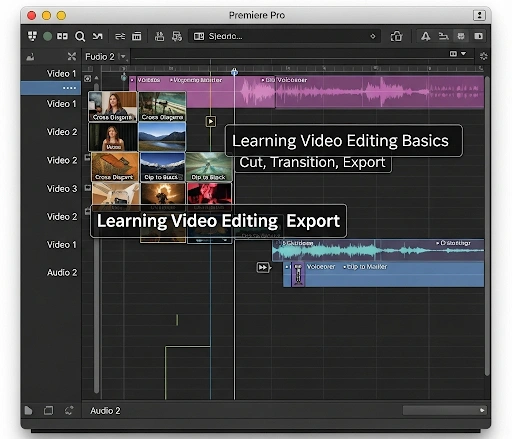Click the tag-shaped icon at bottom left

(x=29, y=411)
